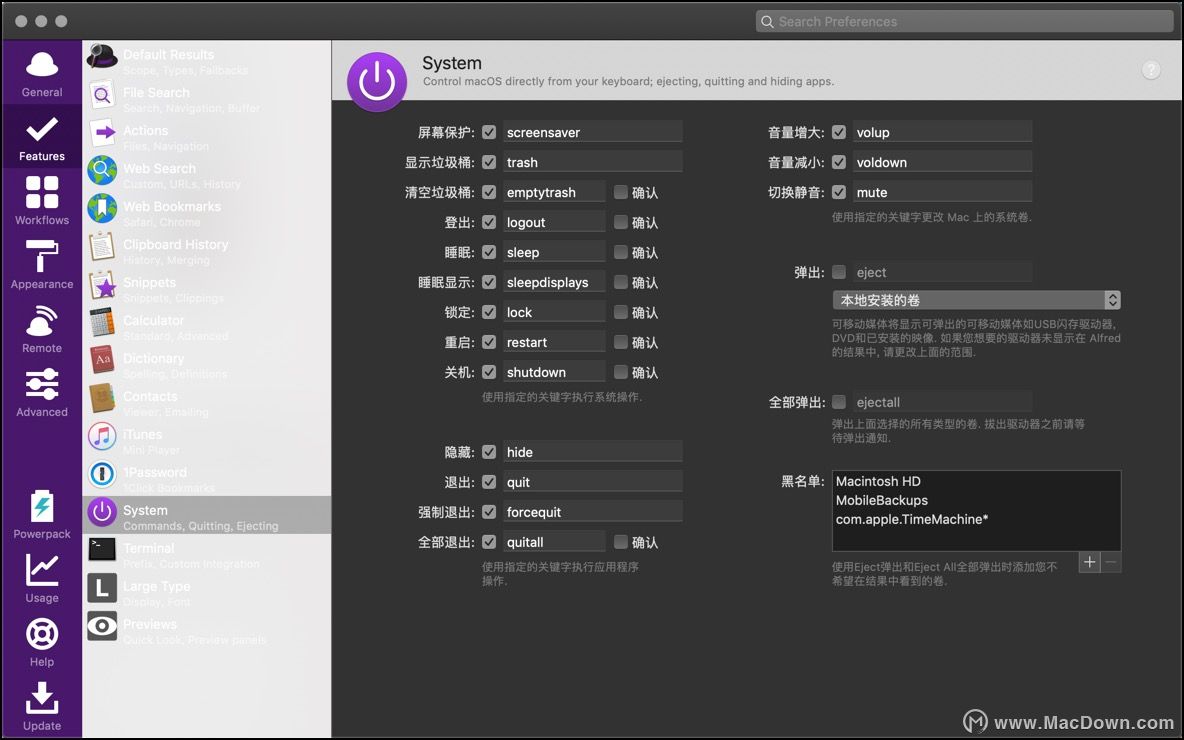Toggle the screensaver keyword checkbox
Viewport: 1184px width, 740px height.
[489, 132]
